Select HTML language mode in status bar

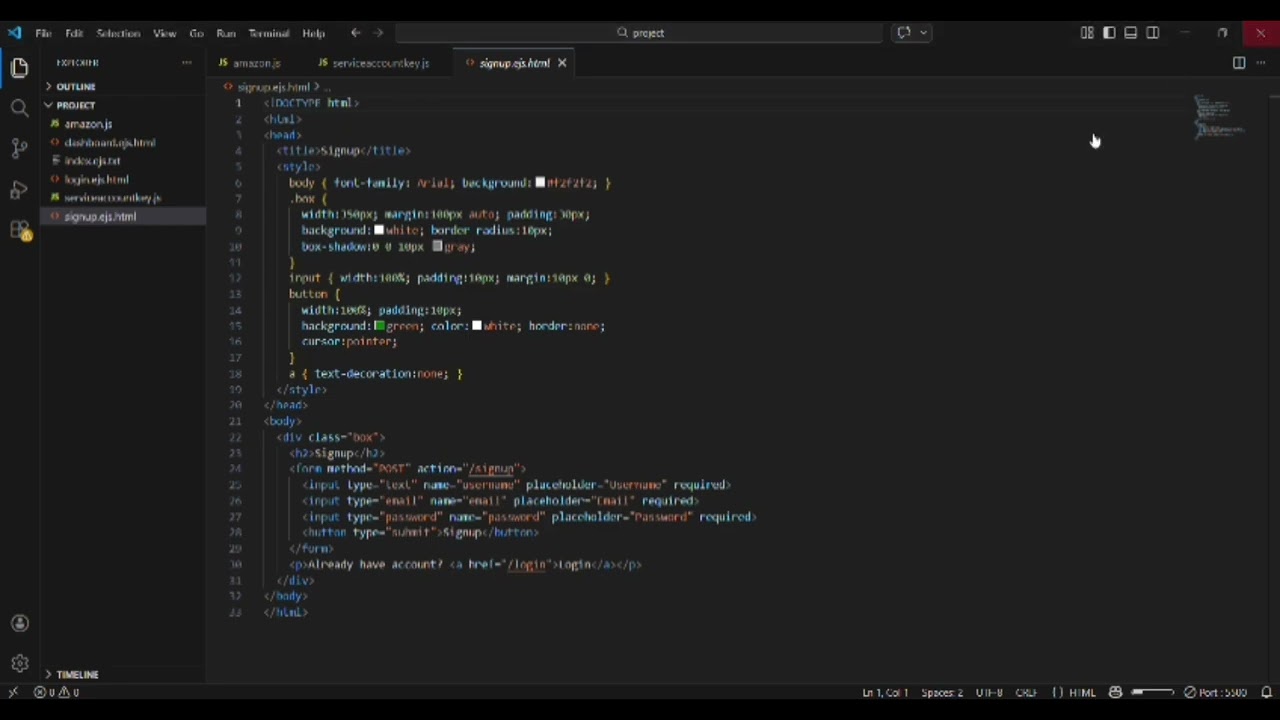click(1083, 692)
